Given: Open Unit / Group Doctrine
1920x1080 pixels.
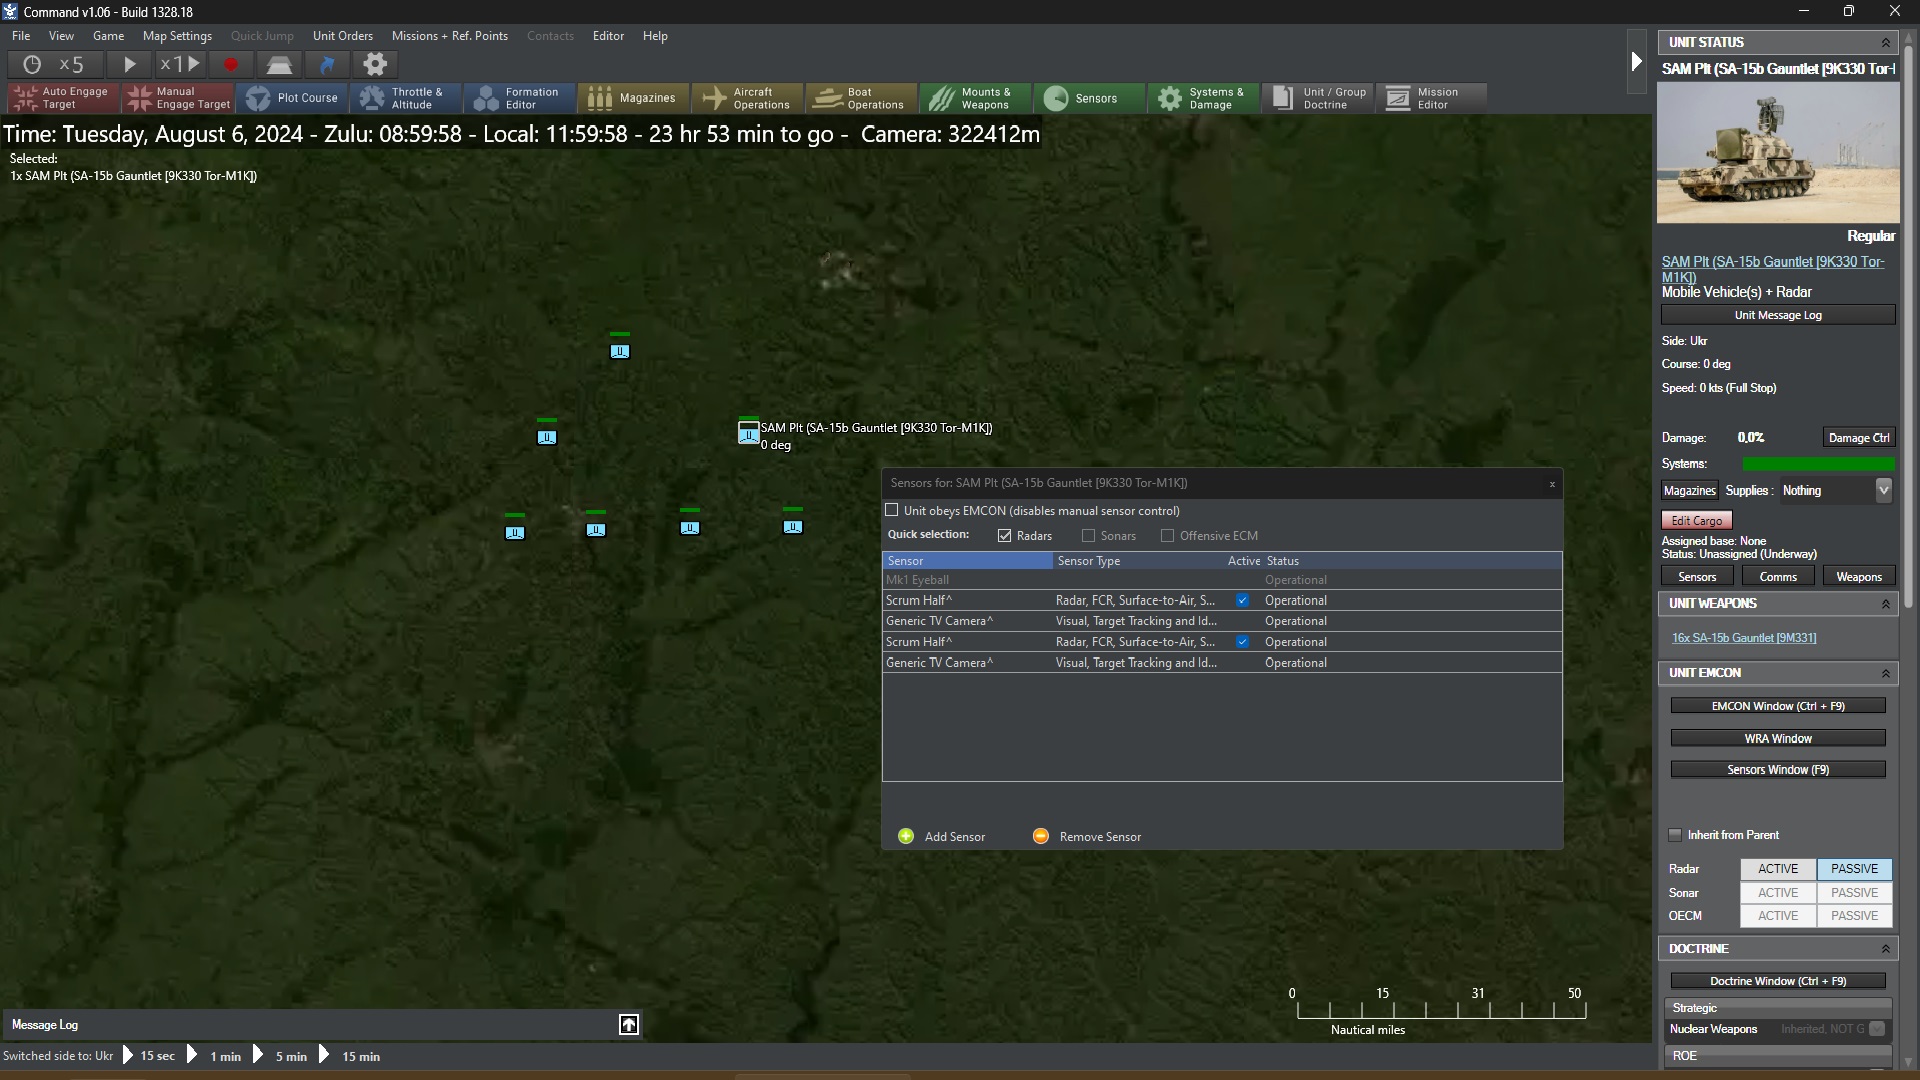Looking at the screenshot, I should pos(1318,98).
